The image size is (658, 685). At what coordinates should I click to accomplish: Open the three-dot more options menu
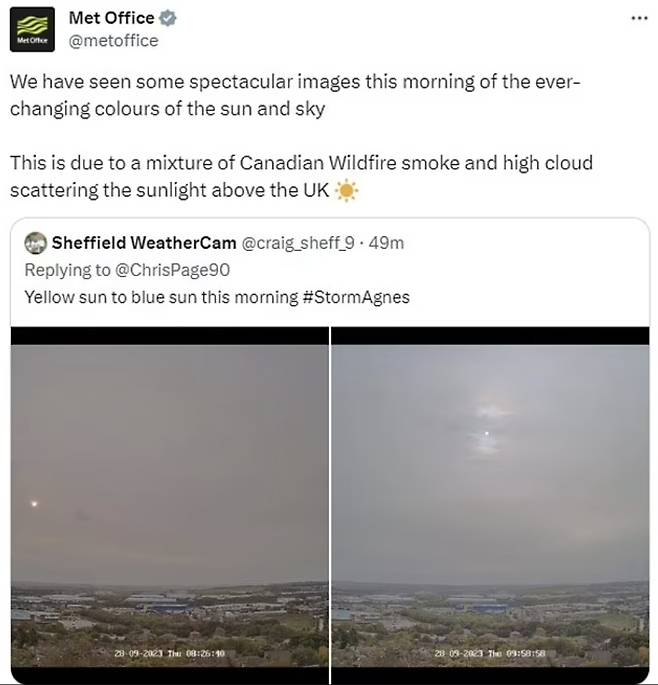coord(638,18)
